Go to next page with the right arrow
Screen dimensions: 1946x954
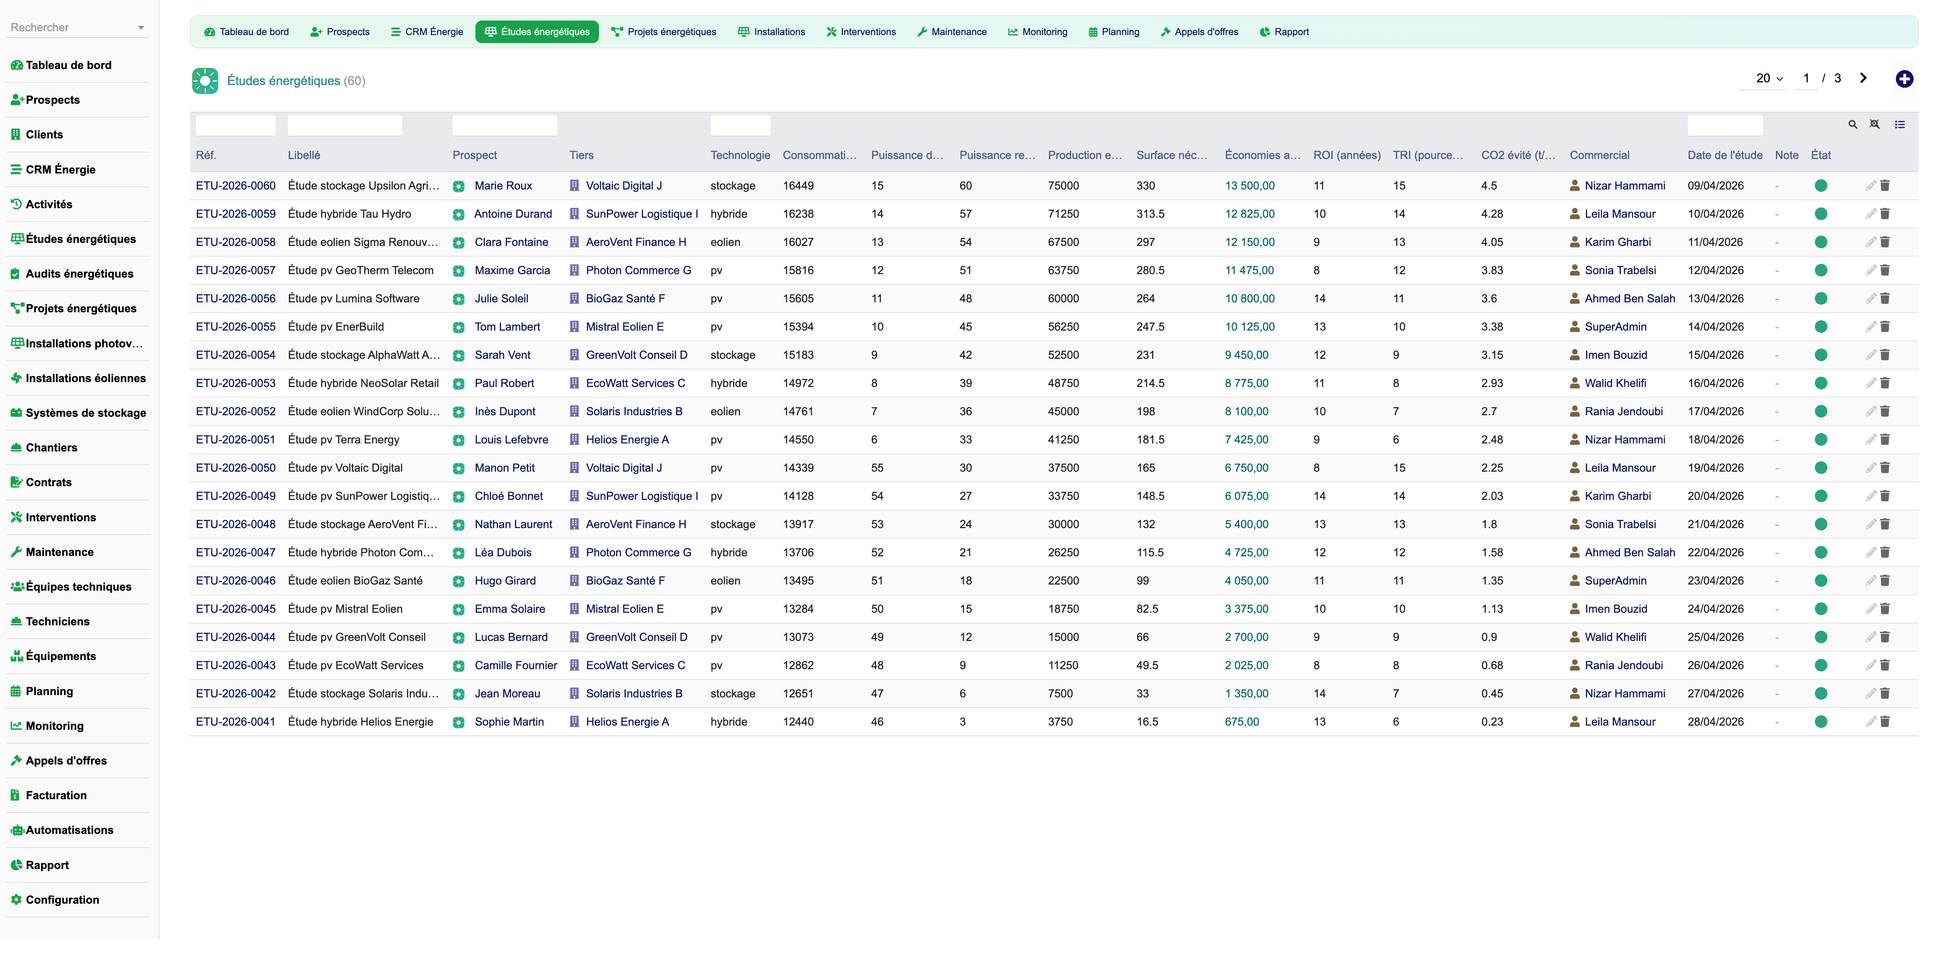point(1863,78)
